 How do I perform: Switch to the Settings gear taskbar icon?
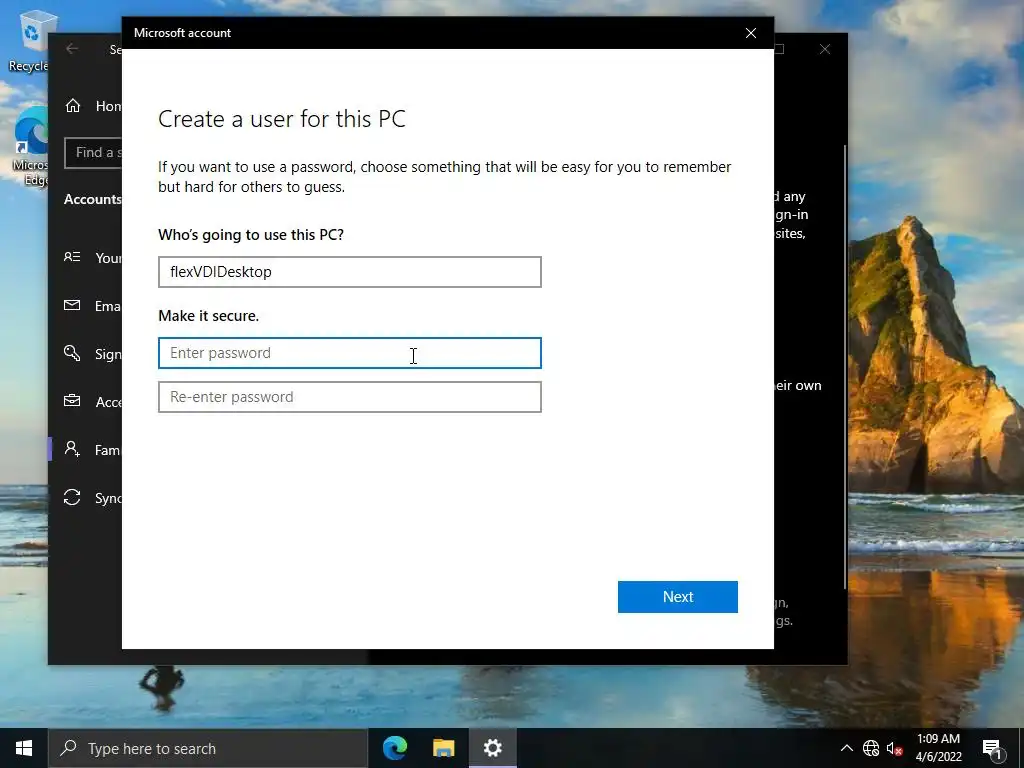[x=492, y=748]
